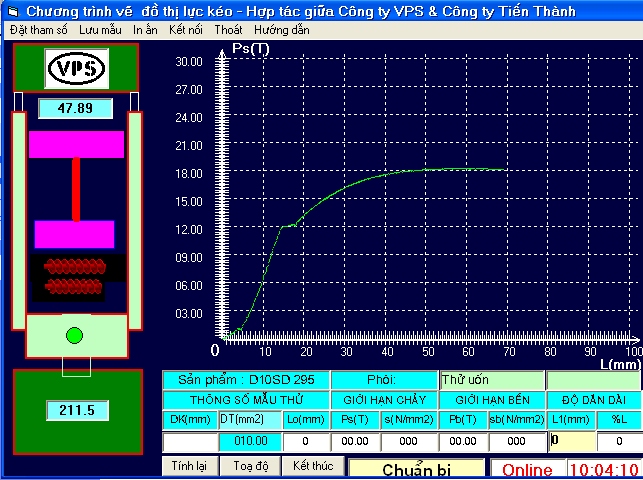Click the Toạ độ button
This screenshot has height=480, width=643.
tap(251, 466)
